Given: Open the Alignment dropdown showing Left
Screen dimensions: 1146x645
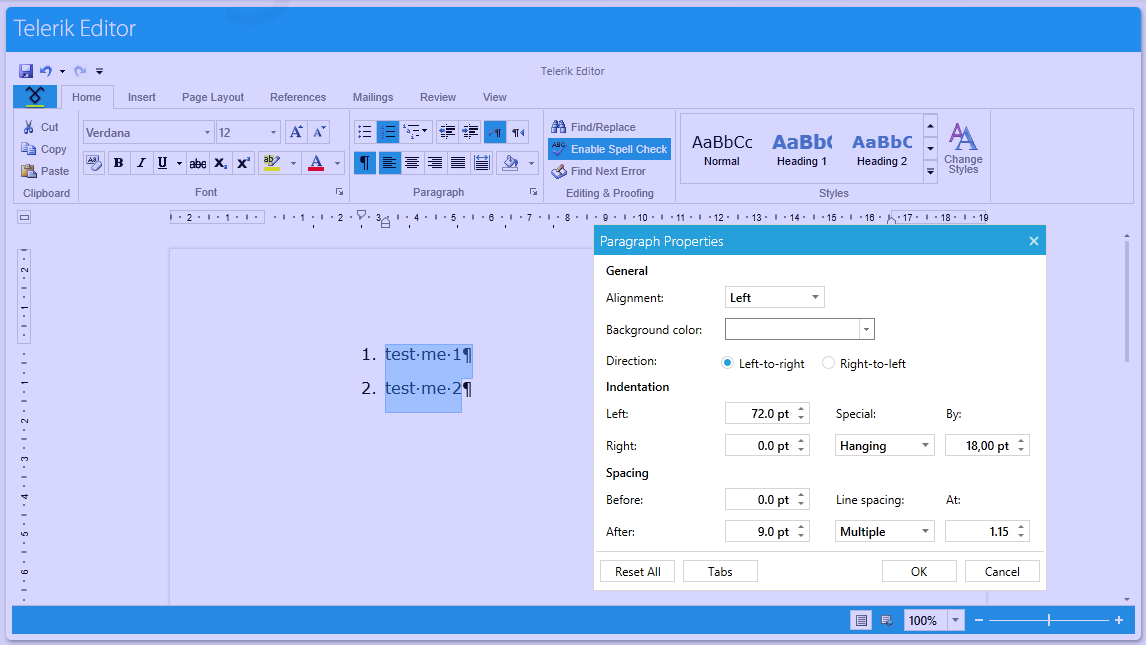Looking at the screenshot, I should pos(775,297).
